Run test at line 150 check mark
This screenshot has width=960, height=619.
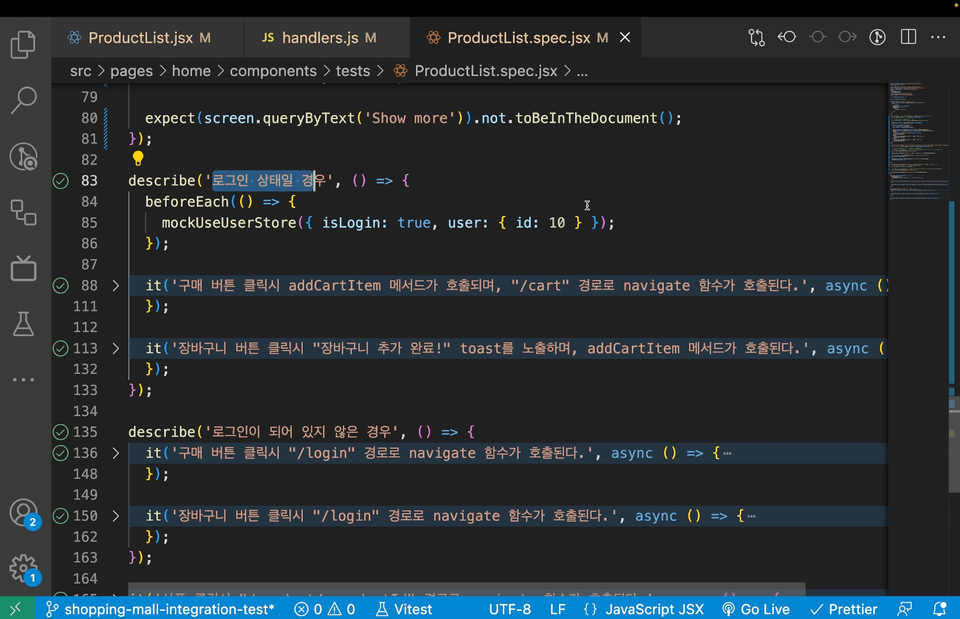tap(60, 516)
